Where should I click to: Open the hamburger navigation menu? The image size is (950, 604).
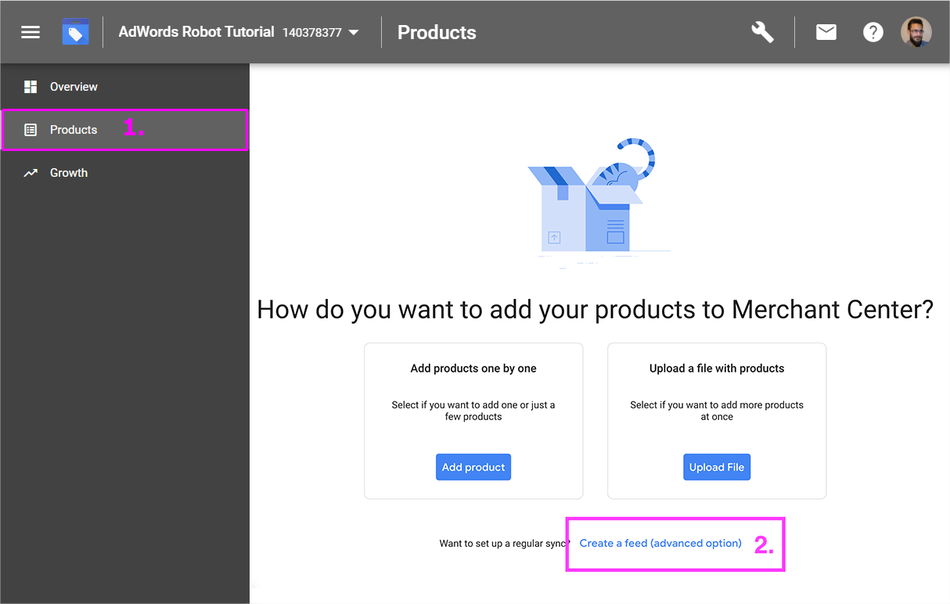[30, 32]
